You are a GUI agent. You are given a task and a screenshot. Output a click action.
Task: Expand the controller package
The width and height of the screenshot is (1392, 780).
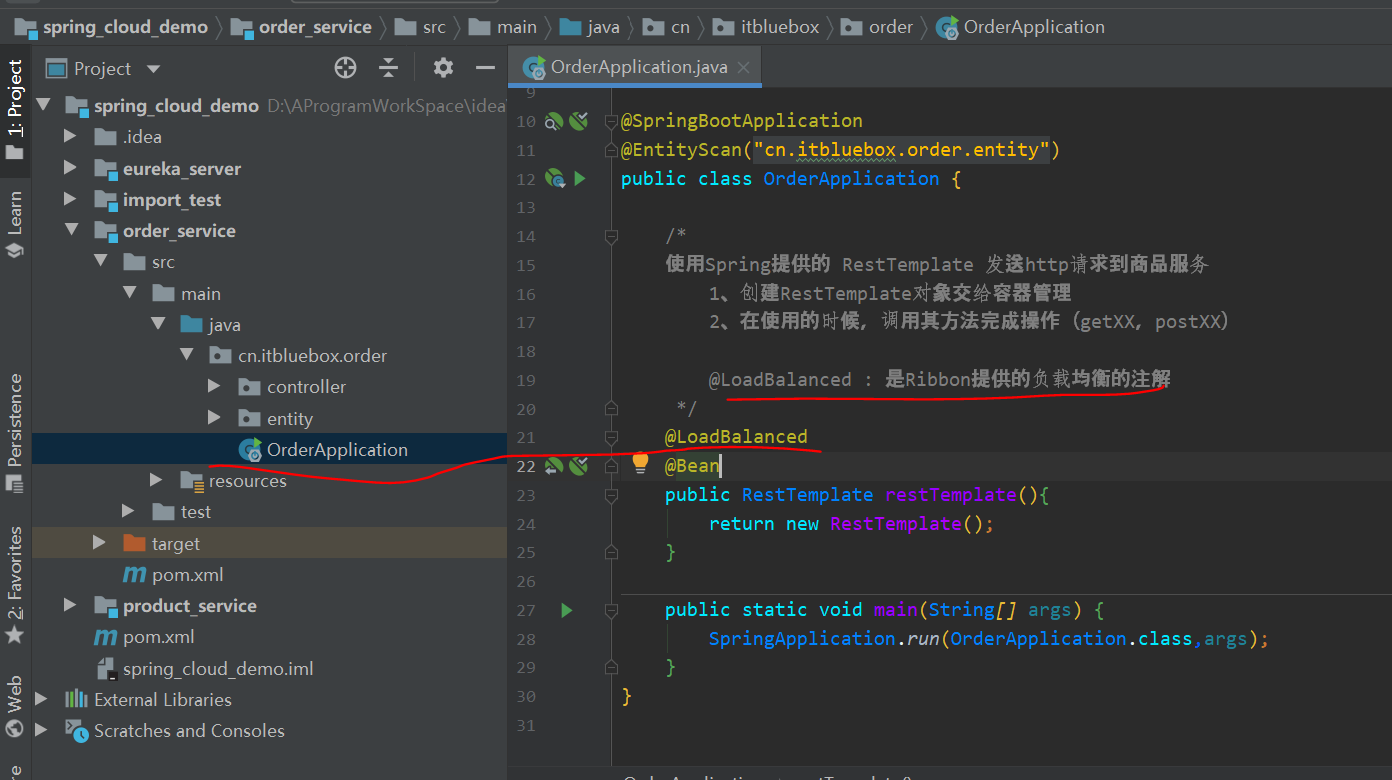coord(214,386)
